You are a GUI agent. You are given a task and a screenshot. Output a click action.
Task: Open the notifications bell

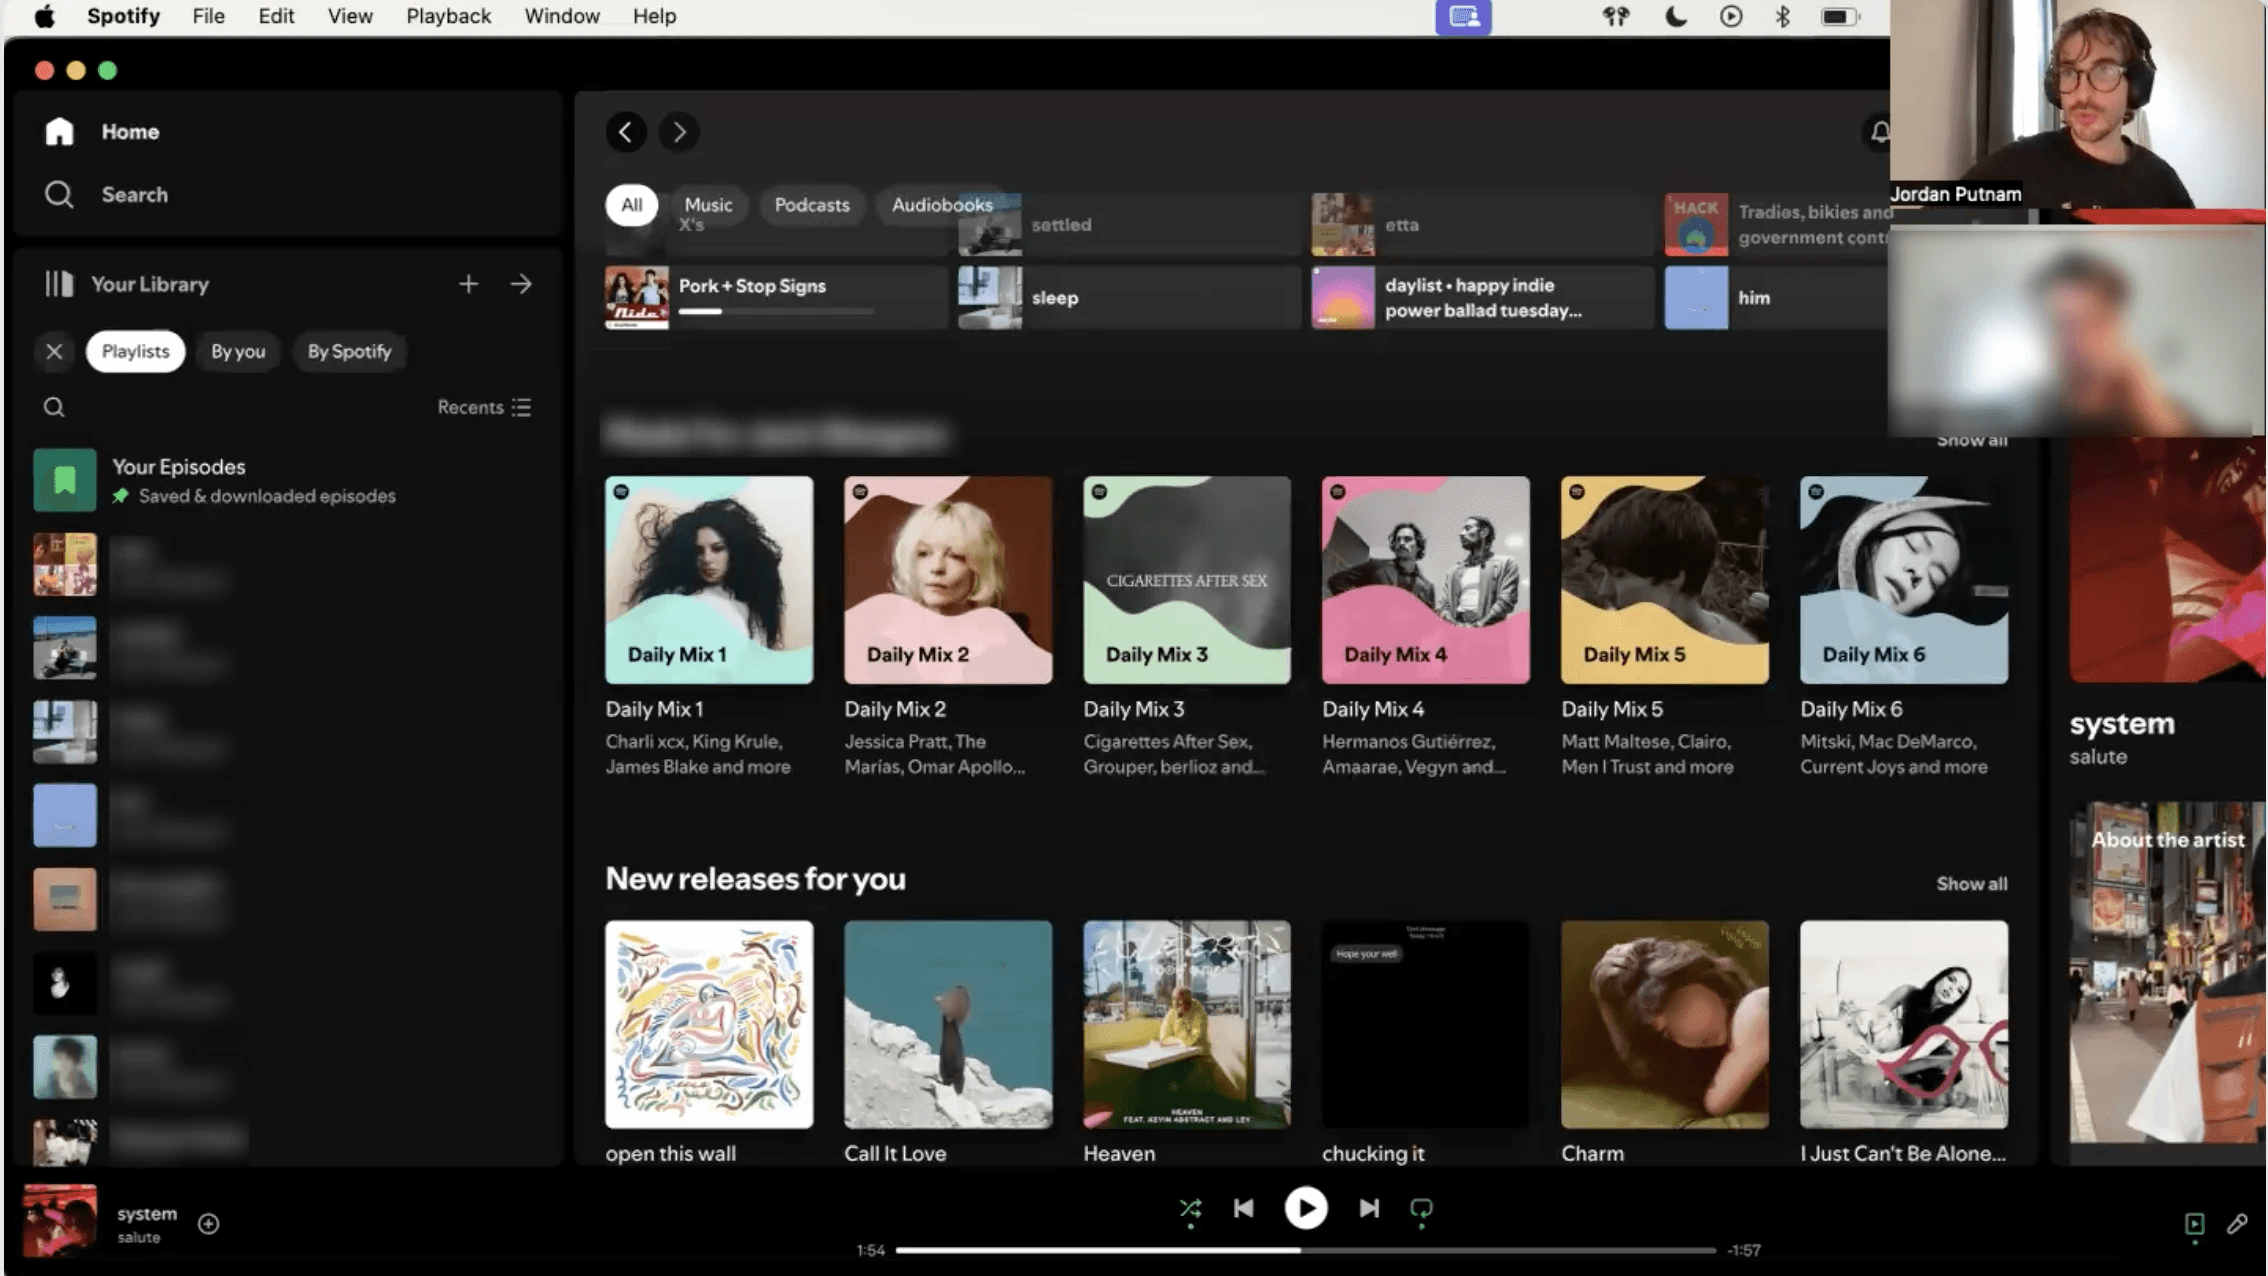click(1880, 132)
